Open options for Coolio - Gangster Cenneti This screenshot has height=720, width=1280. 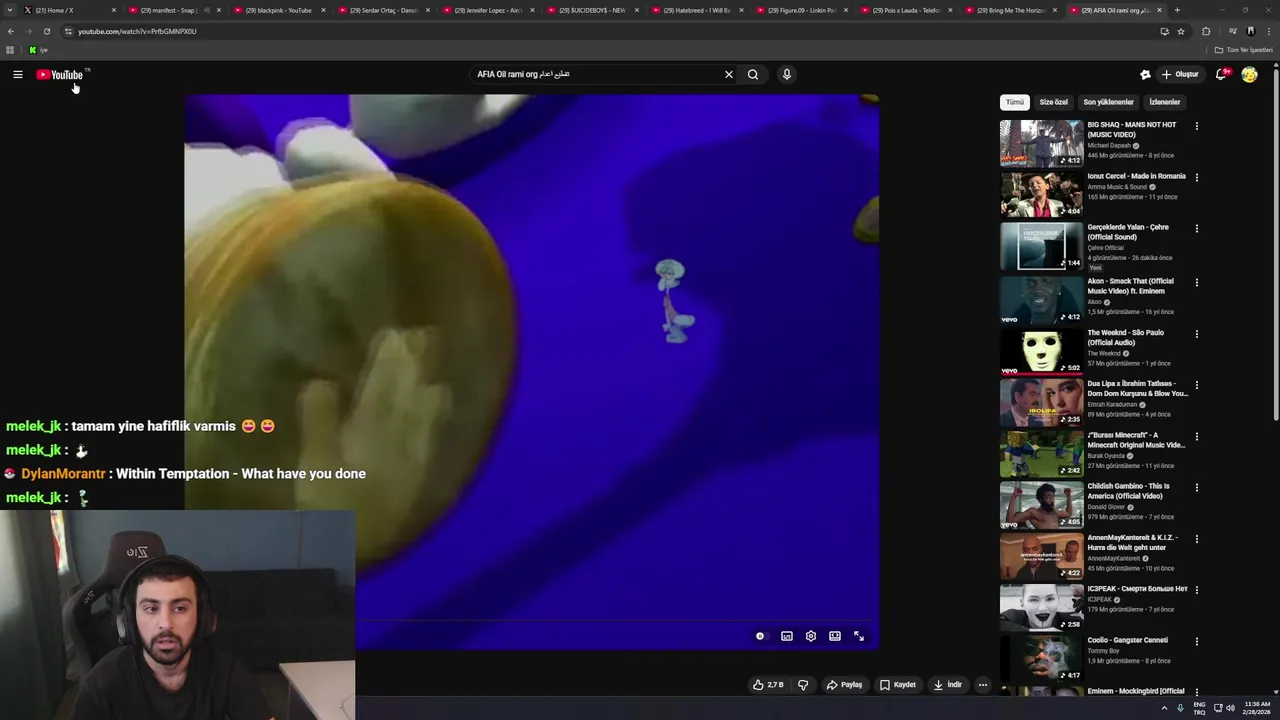point(1196,641)
